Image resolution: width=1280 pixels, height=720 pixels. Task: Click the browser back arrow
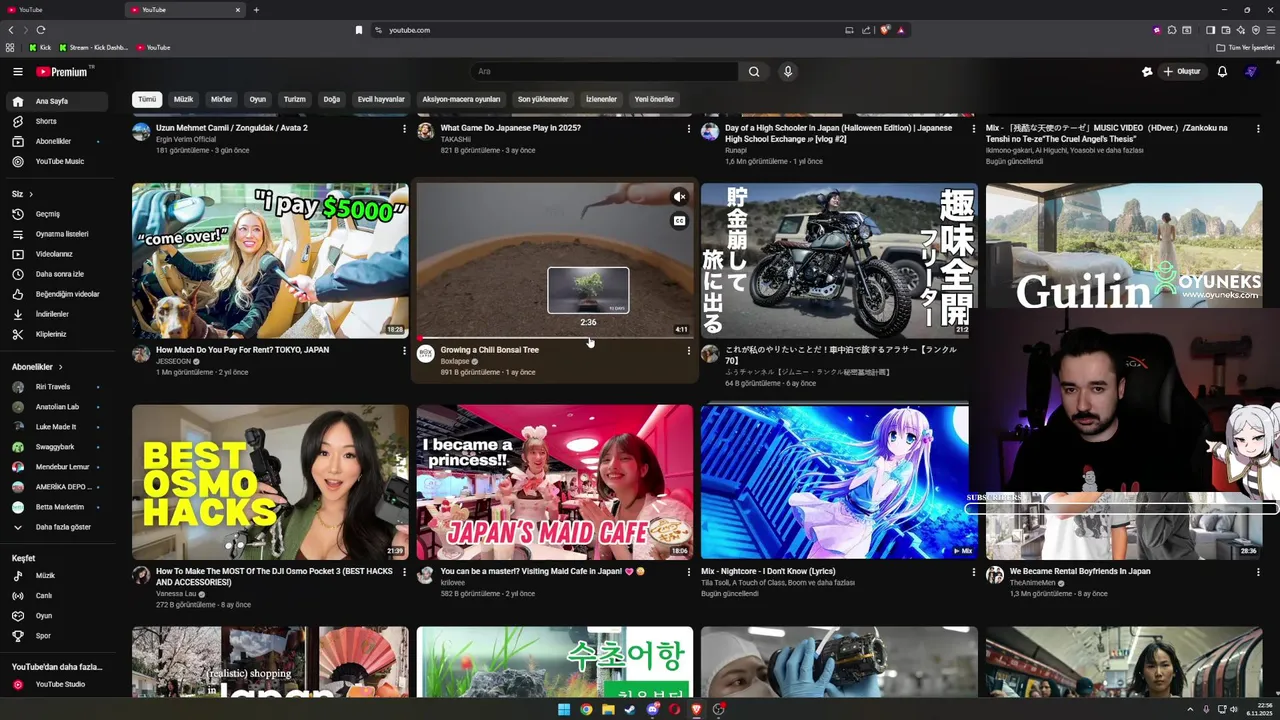[x=11, y=30]
